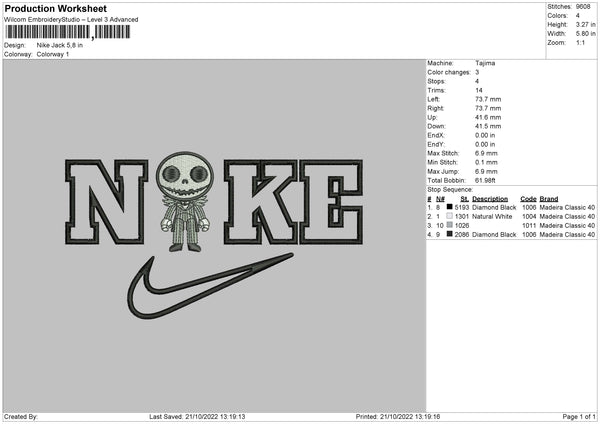Select the Total Bobbin value 61.98ft
Image resolution: width=600 pixels, height=424 pixels.
click(x=485, y=180)
